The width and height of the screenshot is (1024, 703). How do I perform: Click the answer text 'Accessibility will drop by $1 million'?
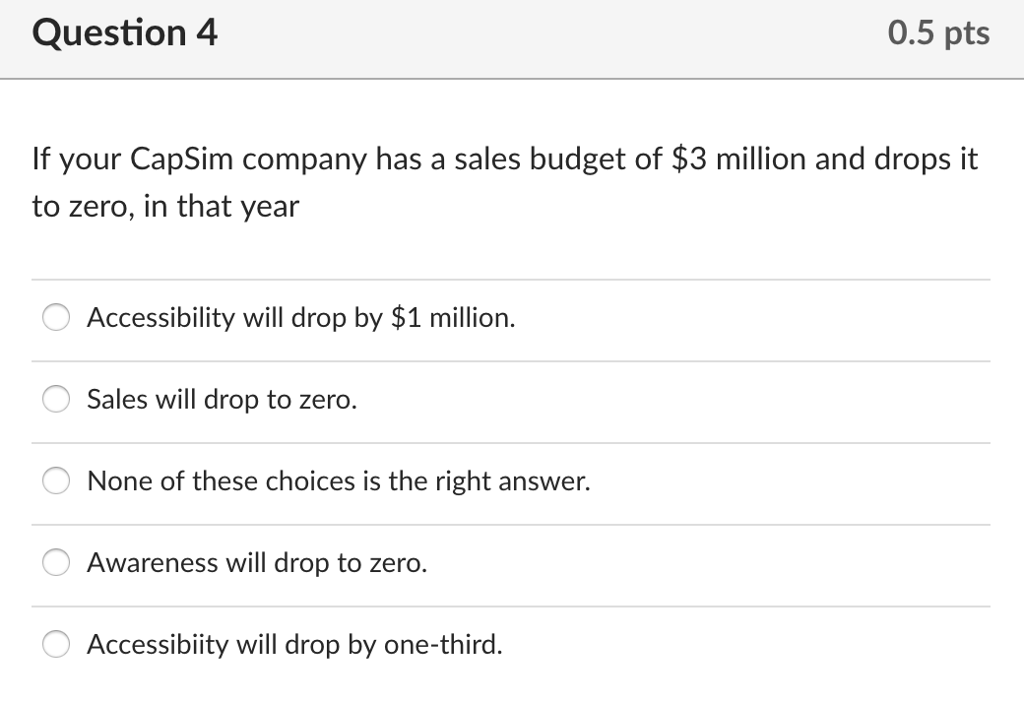(300, 317)
